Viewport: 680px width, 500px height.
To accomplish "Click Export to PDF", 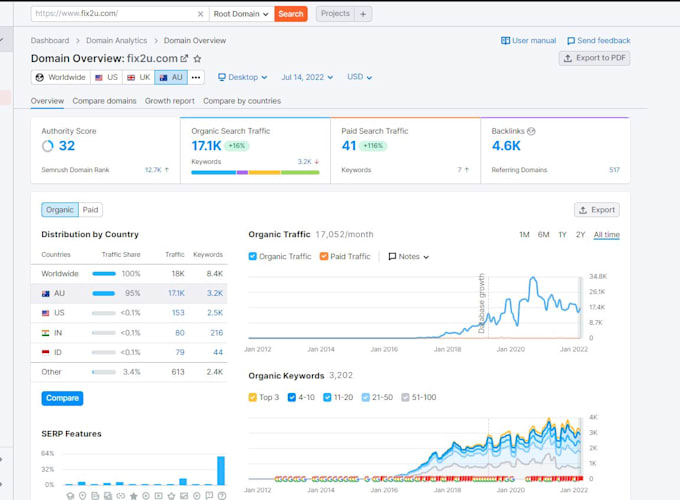I will coord(595,58).
